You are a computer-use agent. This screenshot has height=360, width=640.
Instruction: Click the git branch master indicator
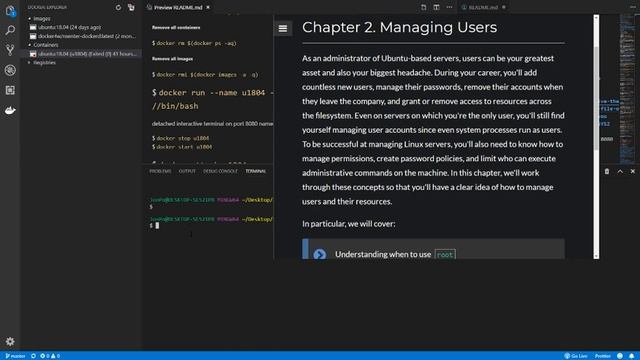coord(15,356)
